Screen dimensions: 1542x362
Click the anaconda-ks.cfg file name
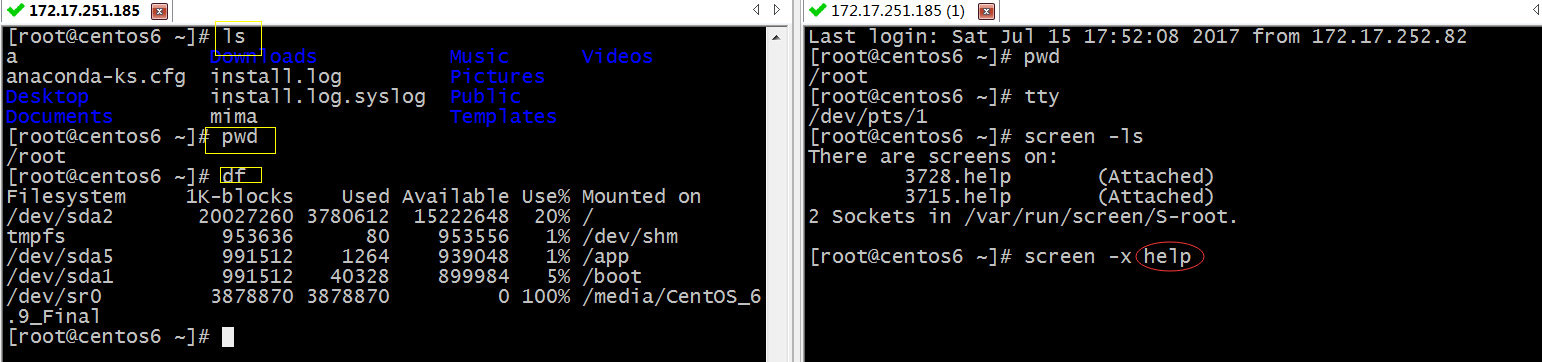pos(95,77)
